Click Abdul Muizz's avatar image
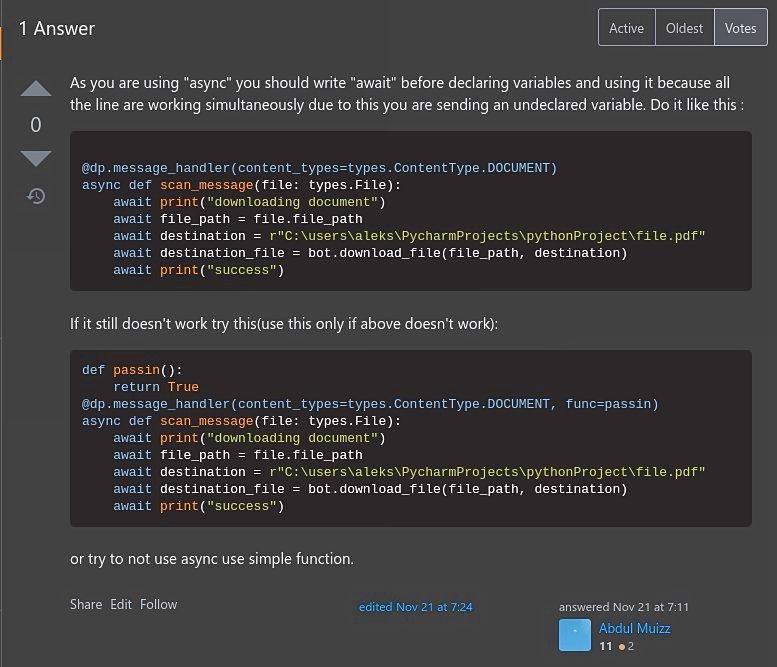The height and width of the screenshot is (667, 777). click(x=575, y=636)
